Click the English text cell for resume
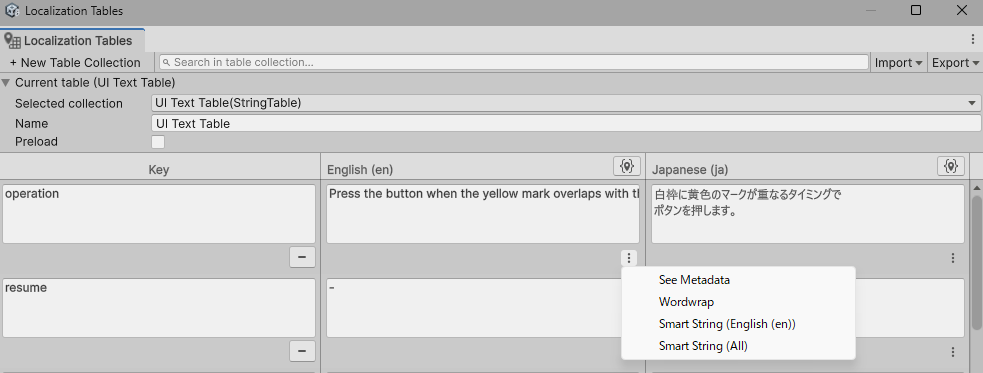This screenshot has height=373, width=983. tap(474, 308)
